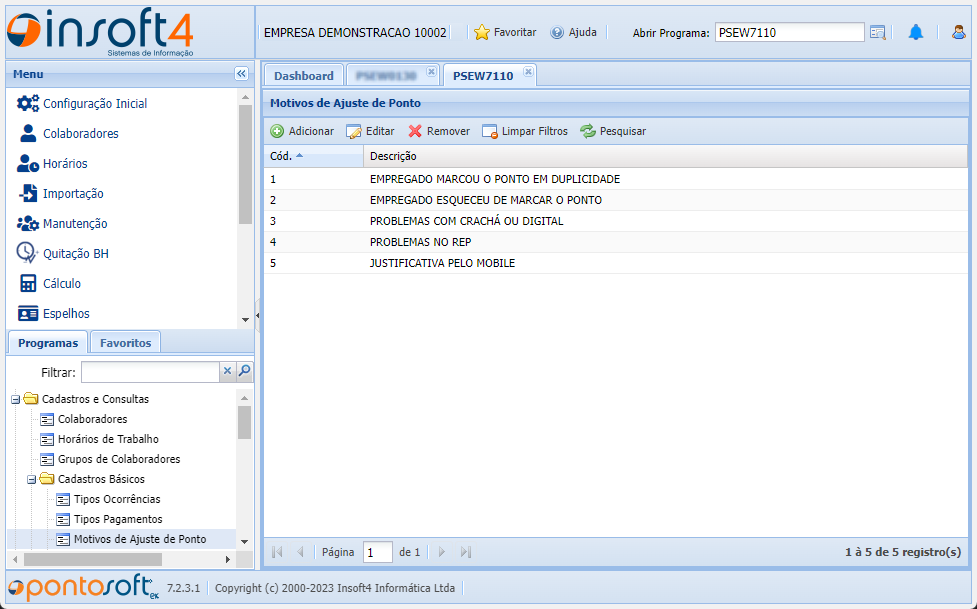This screenshot has height=609, width=977.
Task: Collapse the Cadastros Básicos folder node
Action: point(32,479)
